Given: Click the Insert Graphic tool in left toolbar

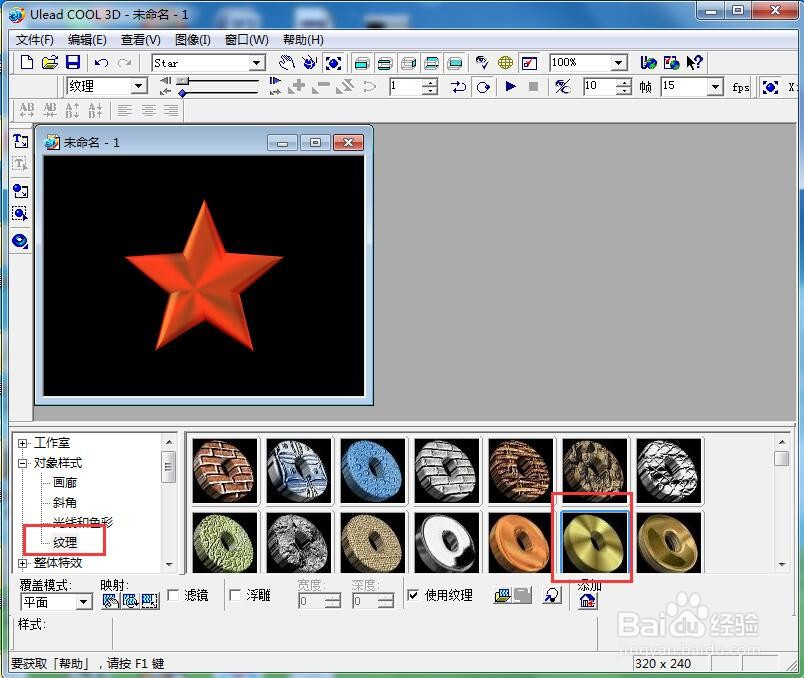Looking at the screenshot, I should tap(21, 191).
